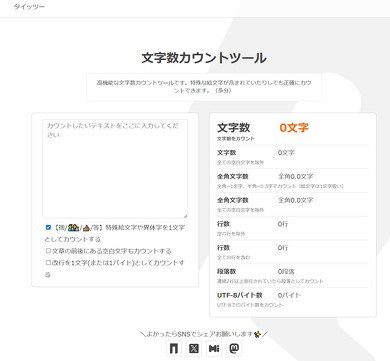
Task: Click the SNS share request text
Action: 204,334
